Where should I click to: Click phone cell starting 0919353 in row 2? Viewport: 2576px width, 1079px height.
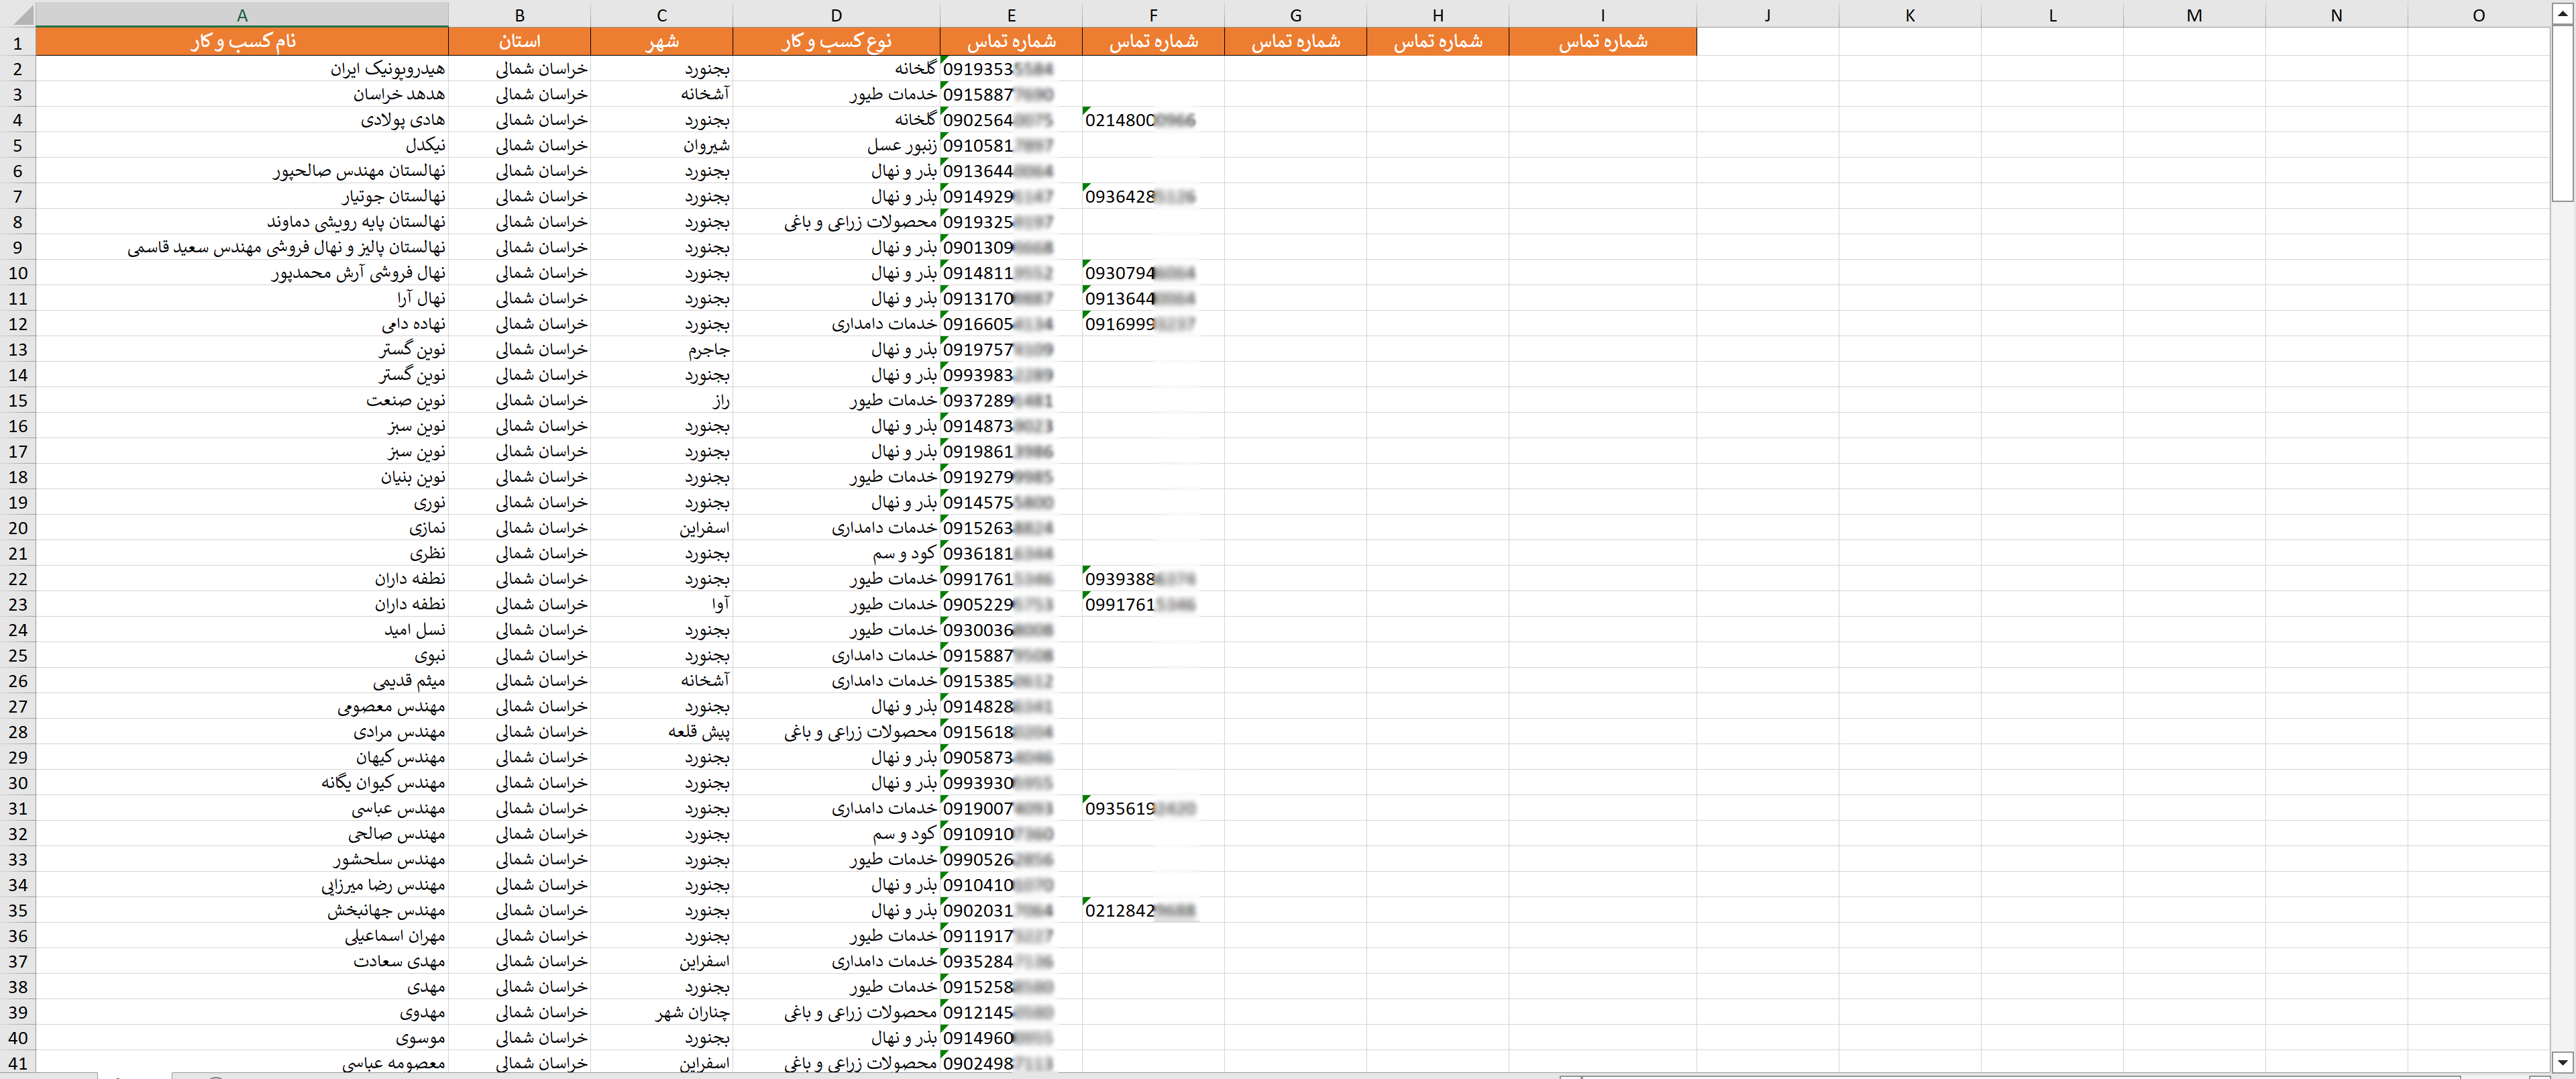pos(1011,69)
